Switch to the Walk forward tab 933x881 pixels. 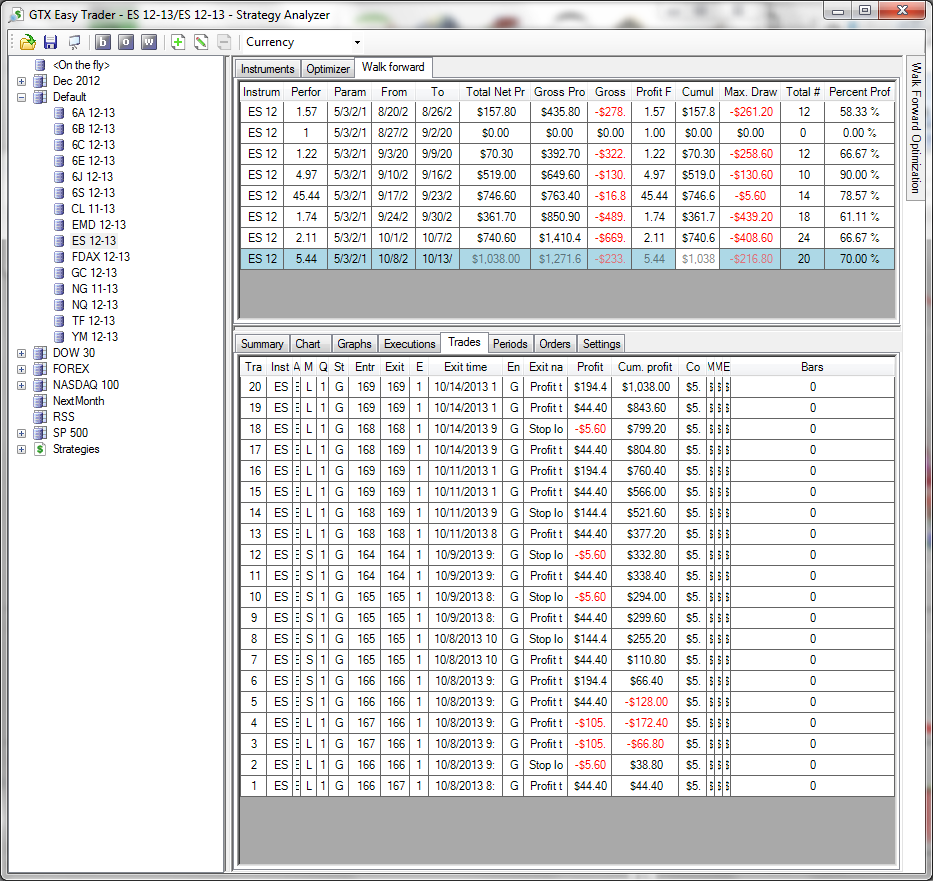click(x=393, y=67)
